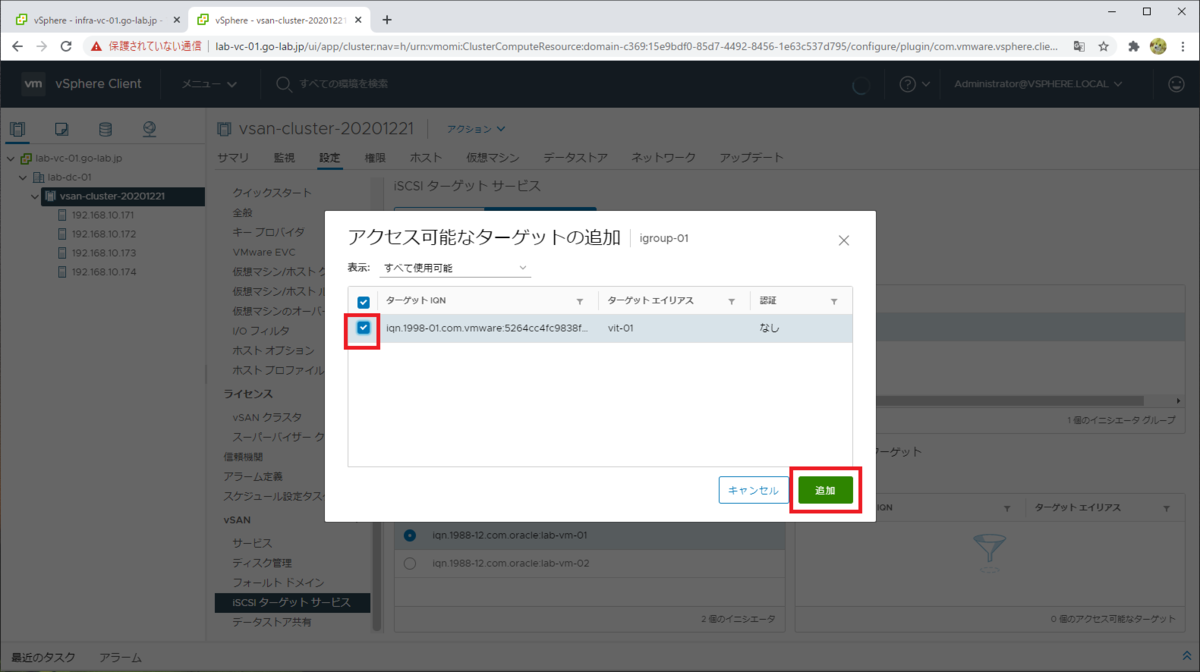Select host 192.168.10.172 in tree
Image resolution: width=1200 pixels, height=672 pixels.
pos(102,234)
